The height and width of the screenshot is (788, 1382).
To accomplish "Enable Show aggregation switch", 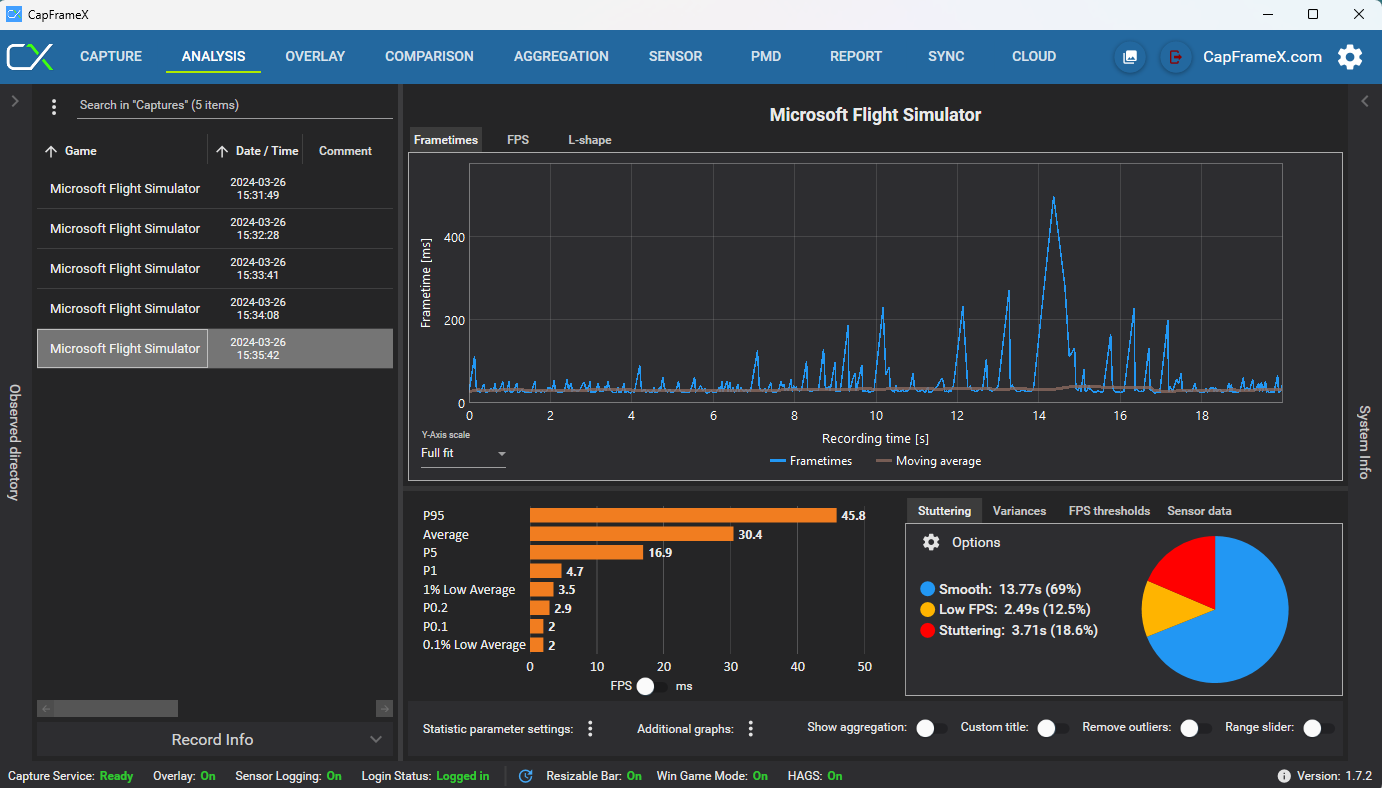I will (x=931, y=728).
